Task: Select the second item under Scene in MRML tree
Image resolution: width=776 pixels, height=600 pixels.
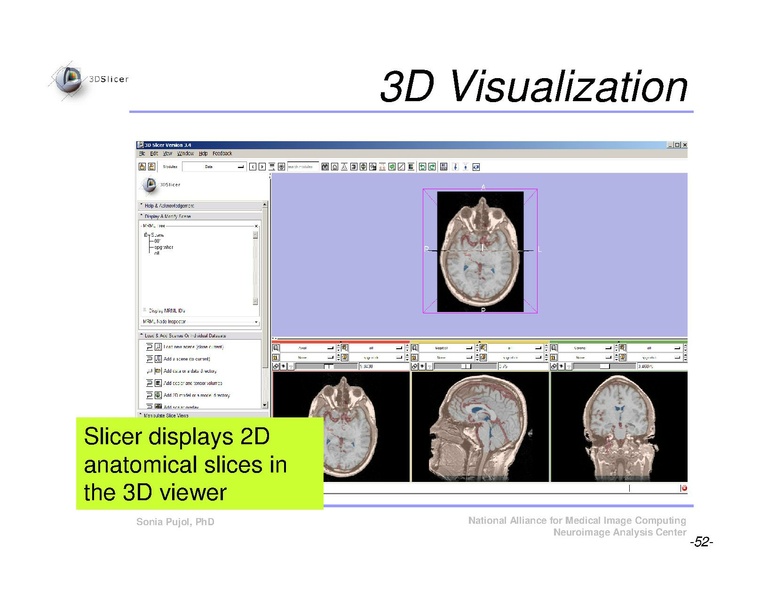Action: (164, 247)
